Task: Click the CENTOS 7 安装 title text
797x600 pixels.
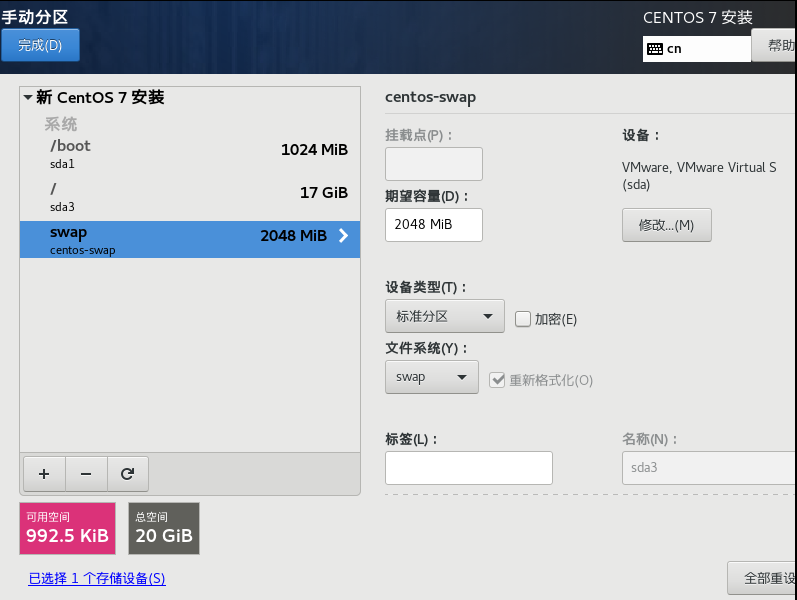Action: click(697, 18)
